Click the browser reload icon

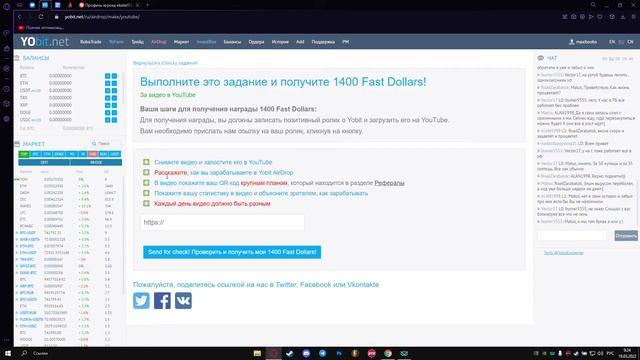click(x=41, y=17)
